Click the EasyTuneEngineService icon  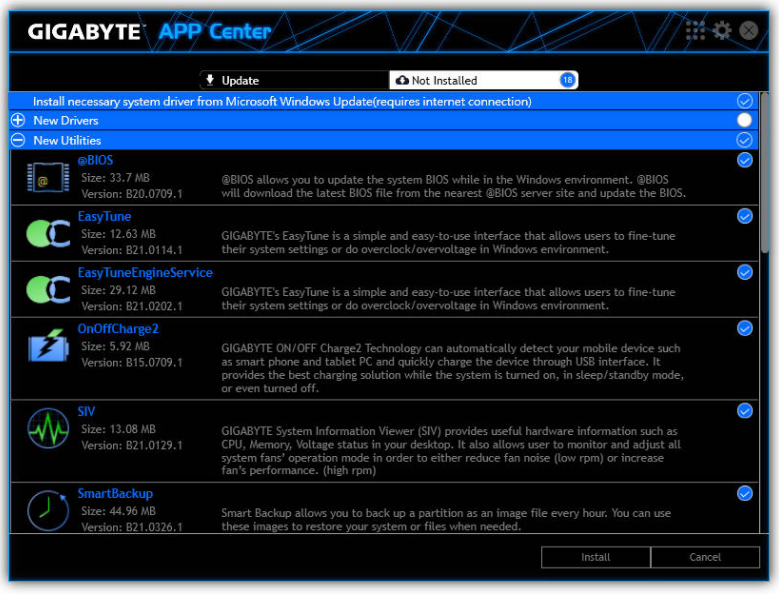47,289
